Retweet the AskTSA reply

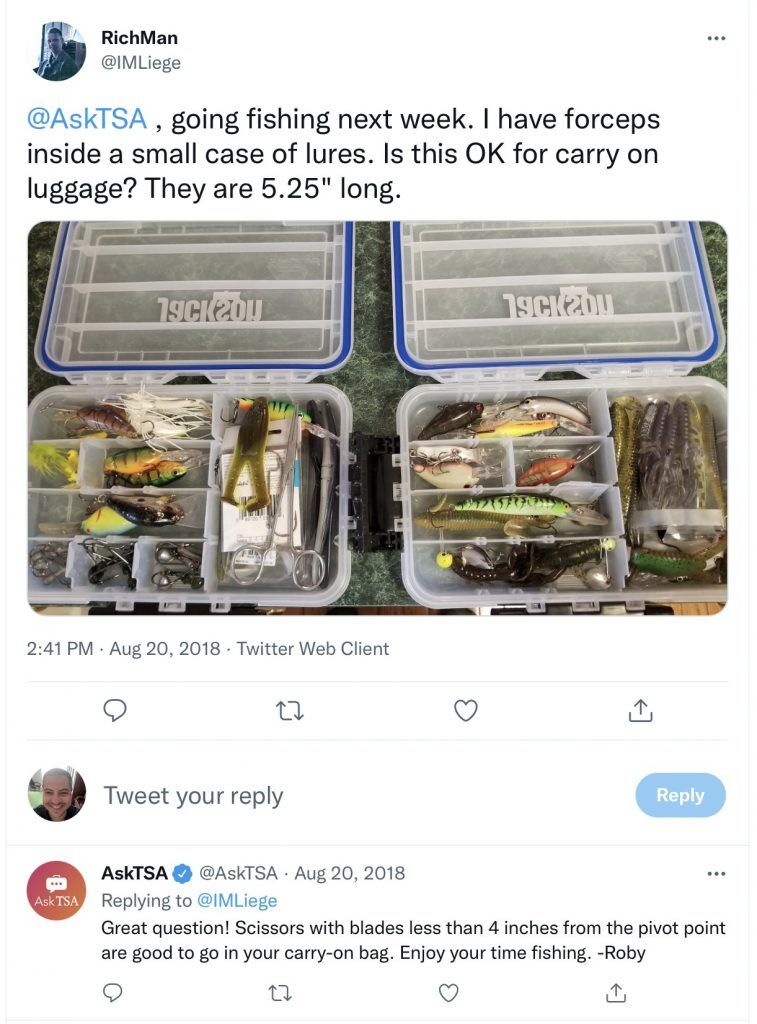[280, 993]
